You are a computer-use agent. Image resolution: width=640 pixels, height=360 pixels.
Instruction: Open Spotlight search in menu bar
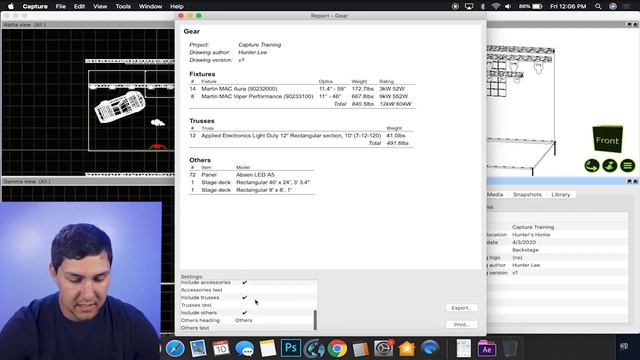tap(598, 6)
